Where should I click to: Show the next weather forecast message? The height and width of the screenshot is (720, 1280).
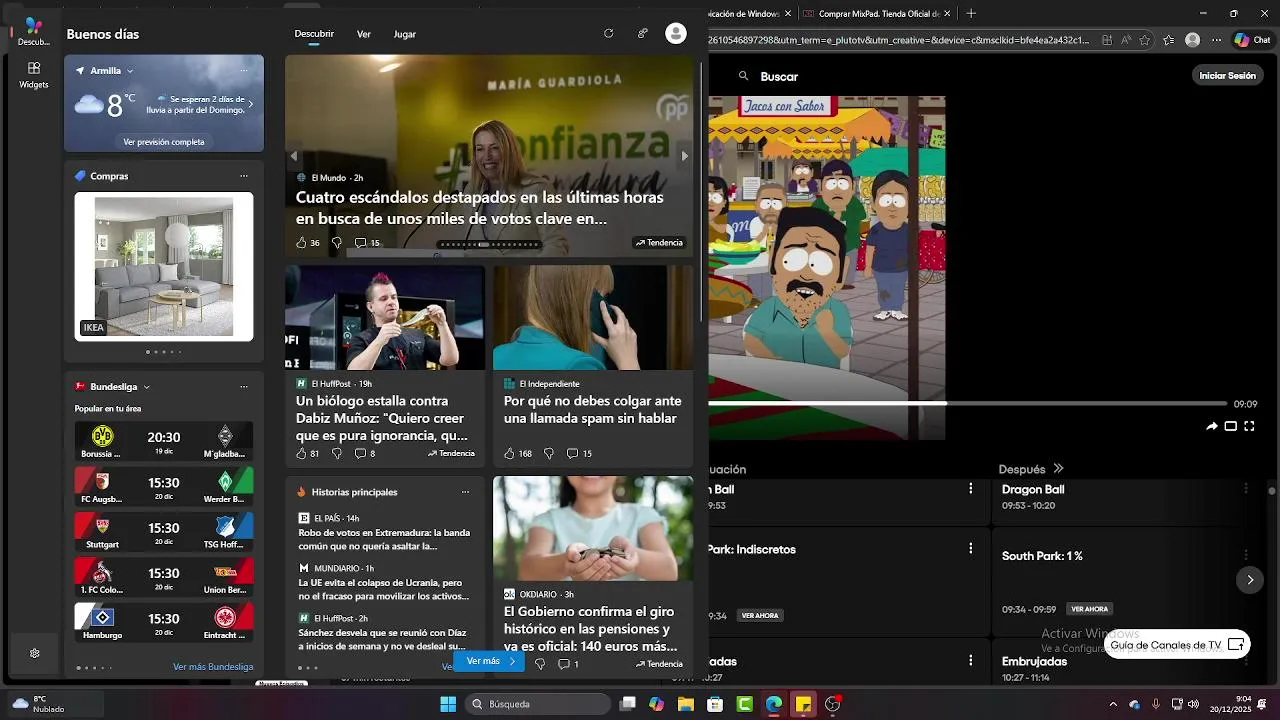(x=250, y=105)
